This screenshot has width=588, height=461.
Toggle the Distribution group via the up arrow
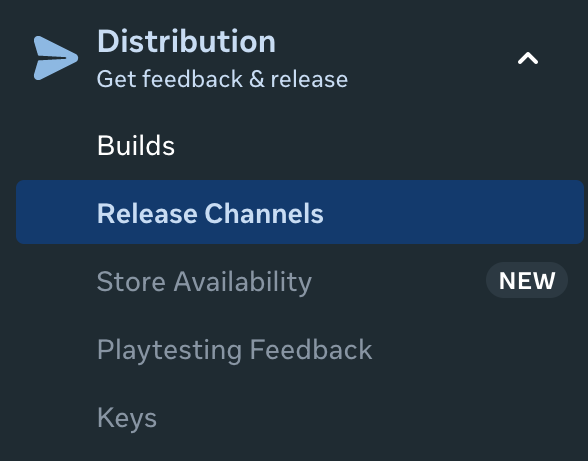point(528,58)
